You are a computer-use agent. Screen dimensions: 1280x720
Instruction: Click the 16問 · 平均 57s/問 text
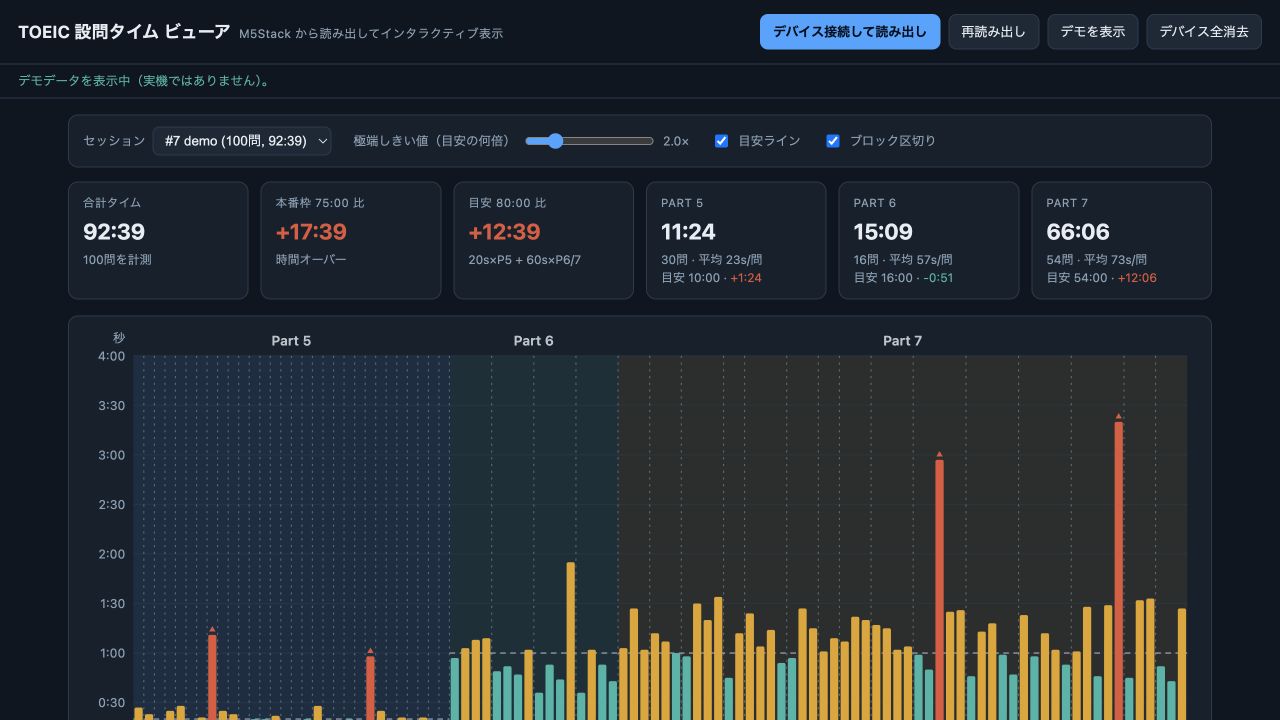[x=903, y=259]
